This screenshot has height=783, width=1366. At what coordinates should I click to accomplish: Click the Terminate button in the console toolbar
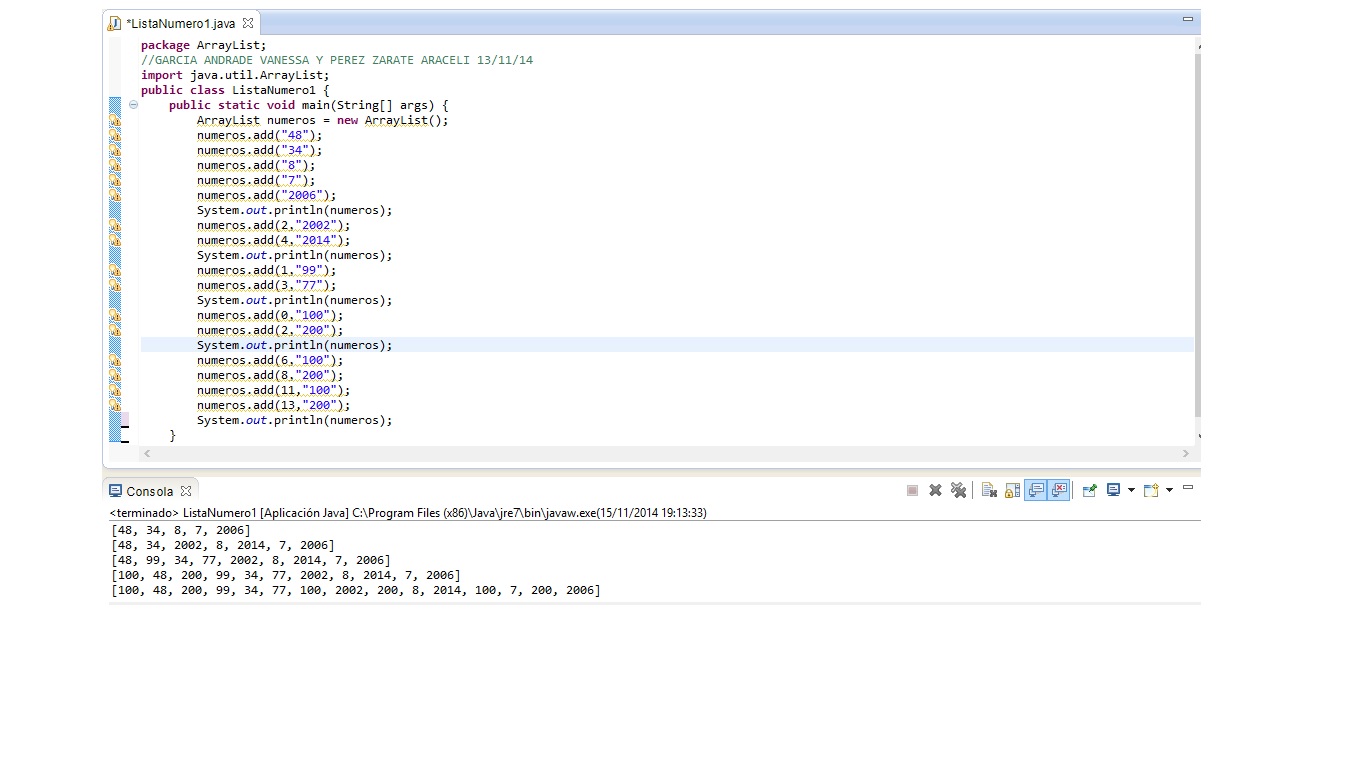pos(912,490)
